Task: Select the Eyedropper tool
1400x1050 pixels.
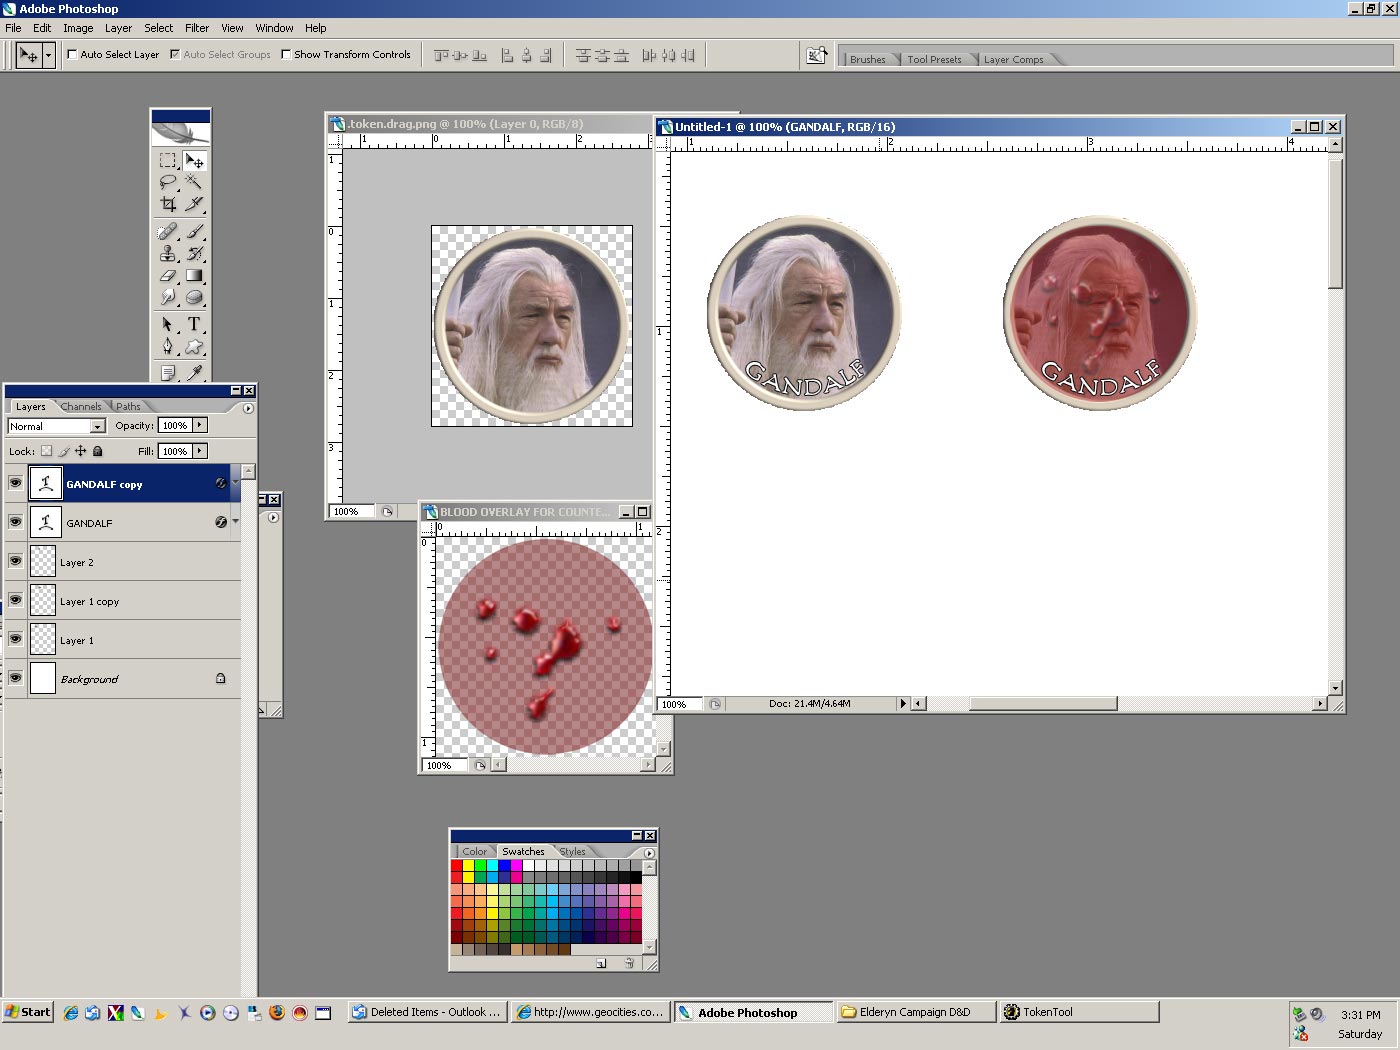Action: (x=194, y=373)
